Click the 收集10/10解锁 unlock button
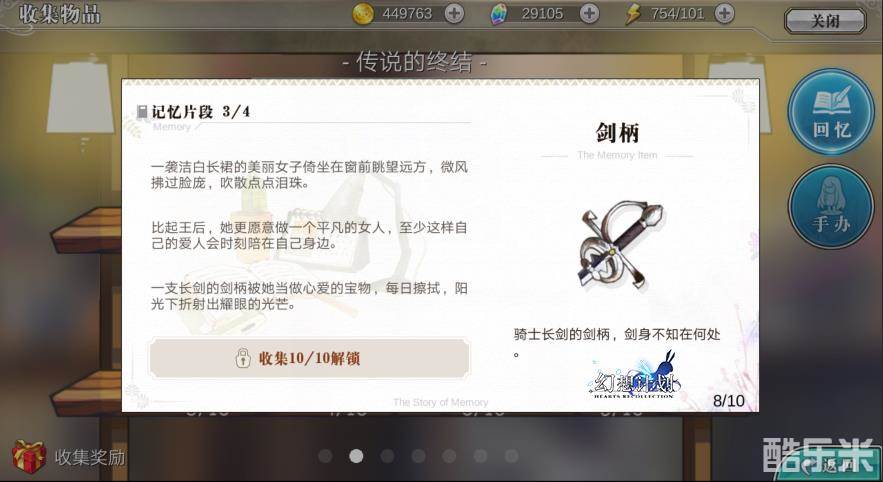 (x=309, y=358)
